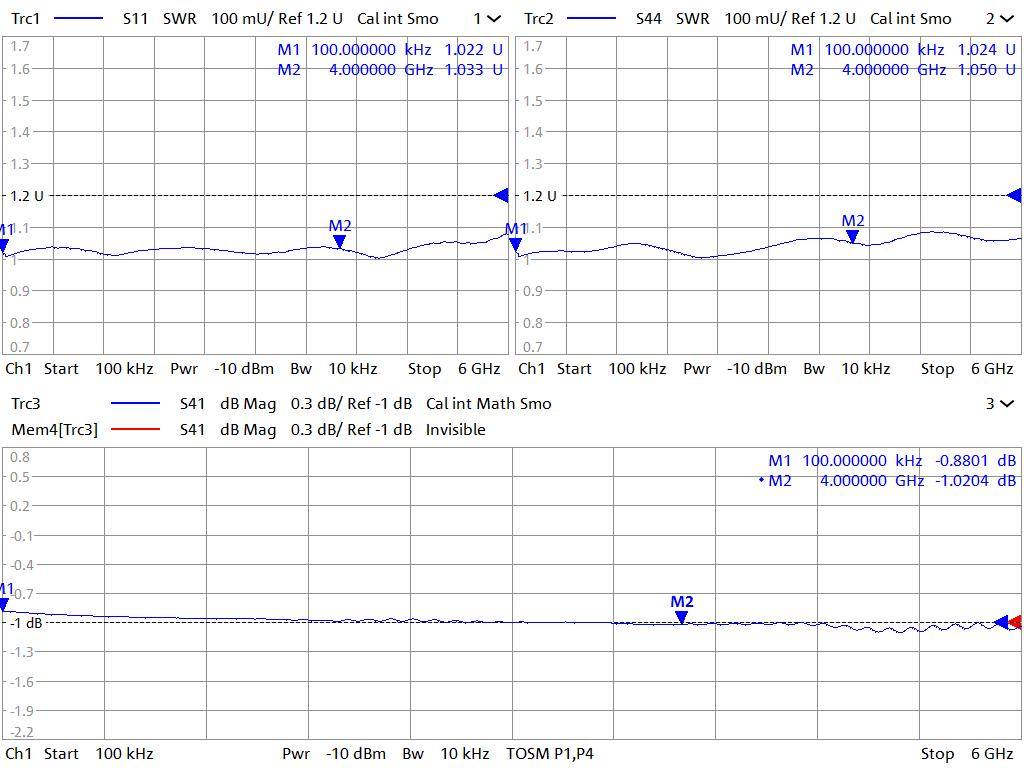Click the M2 marker triangle on the S11 trace
The width and height of the screenshot is (1024, 768).
tap(340, 241)
